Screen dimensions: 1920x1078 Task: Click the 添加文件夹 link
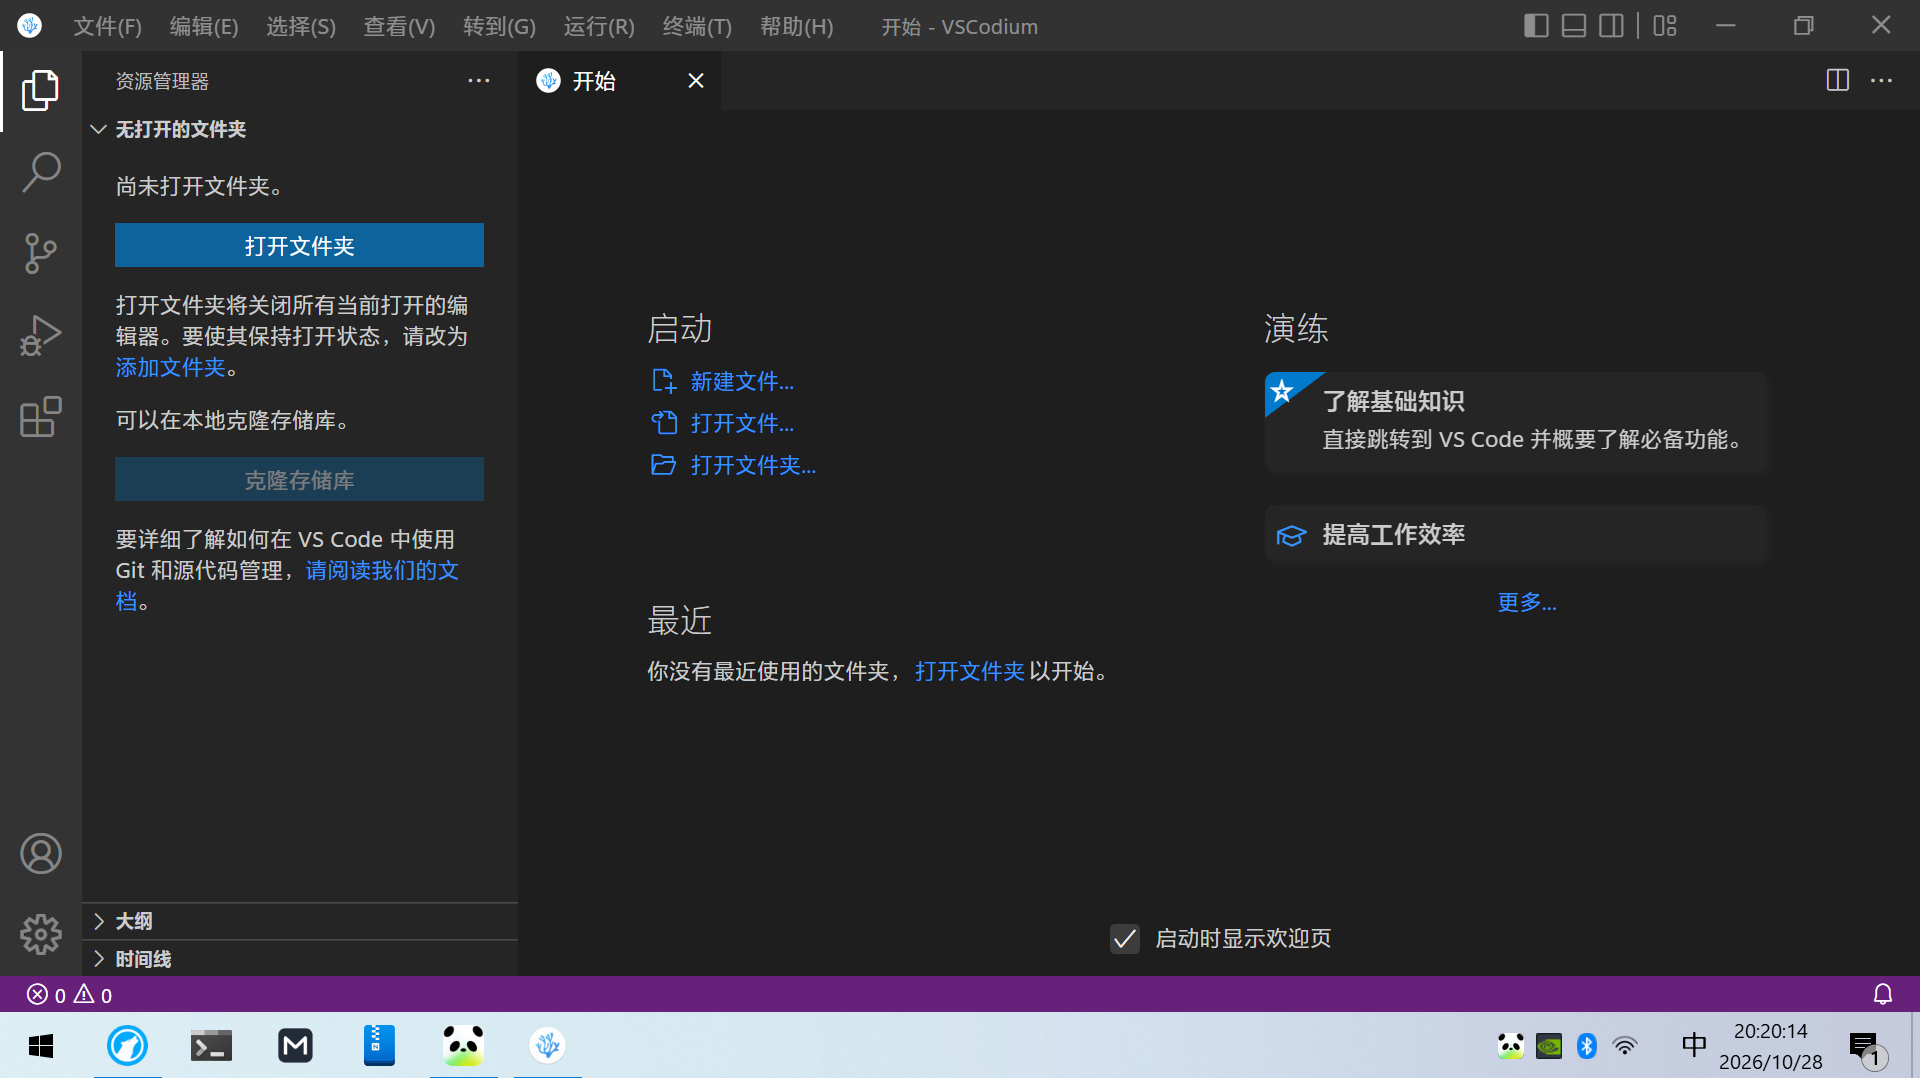coord(170,367)
